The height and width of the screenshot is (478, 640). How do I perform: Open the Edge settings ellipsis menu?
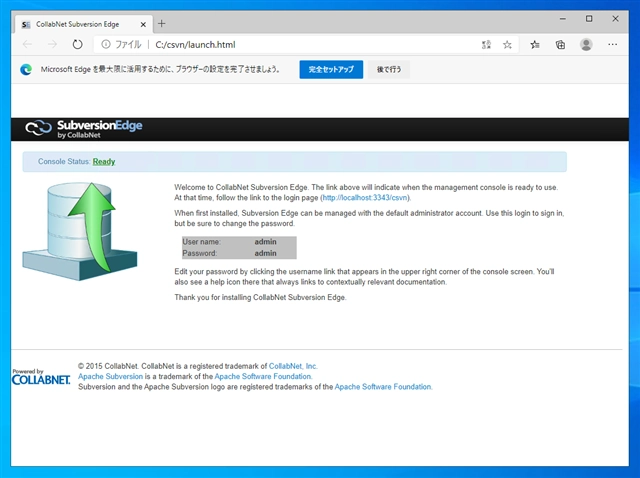(612, 44)
